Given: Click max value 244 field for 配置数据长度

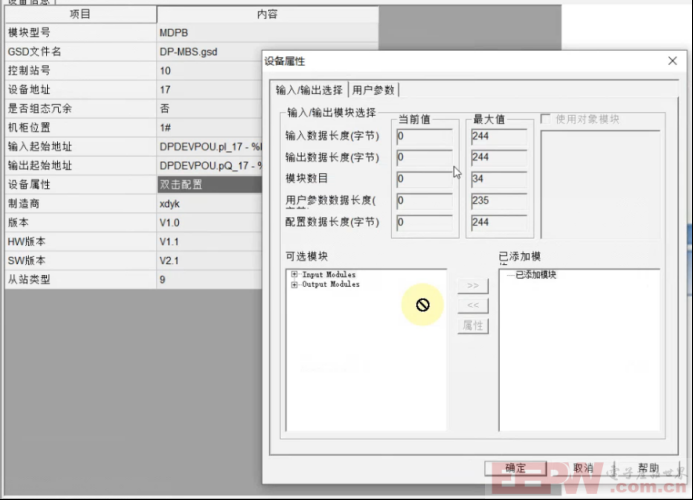Looking at the screenshot, I should [499, 223].
